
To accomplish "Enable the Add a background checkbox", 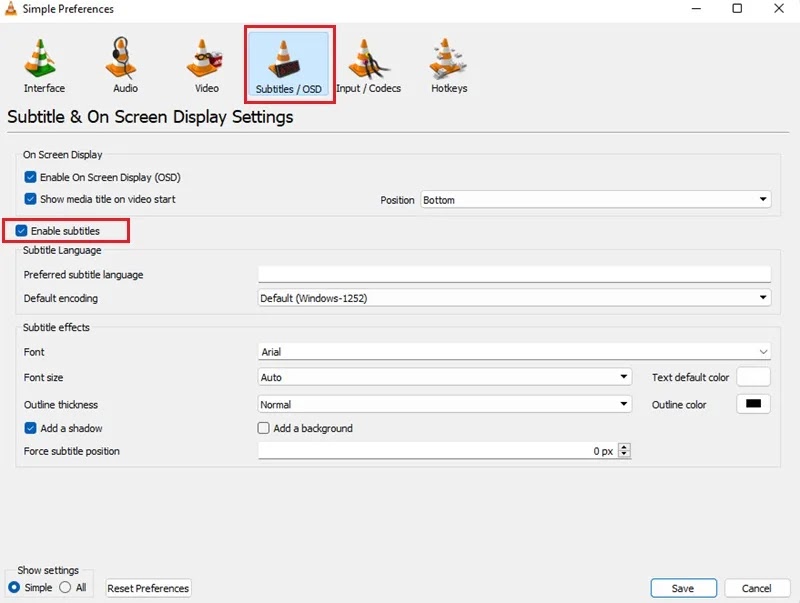I will [x=263, y=428].
